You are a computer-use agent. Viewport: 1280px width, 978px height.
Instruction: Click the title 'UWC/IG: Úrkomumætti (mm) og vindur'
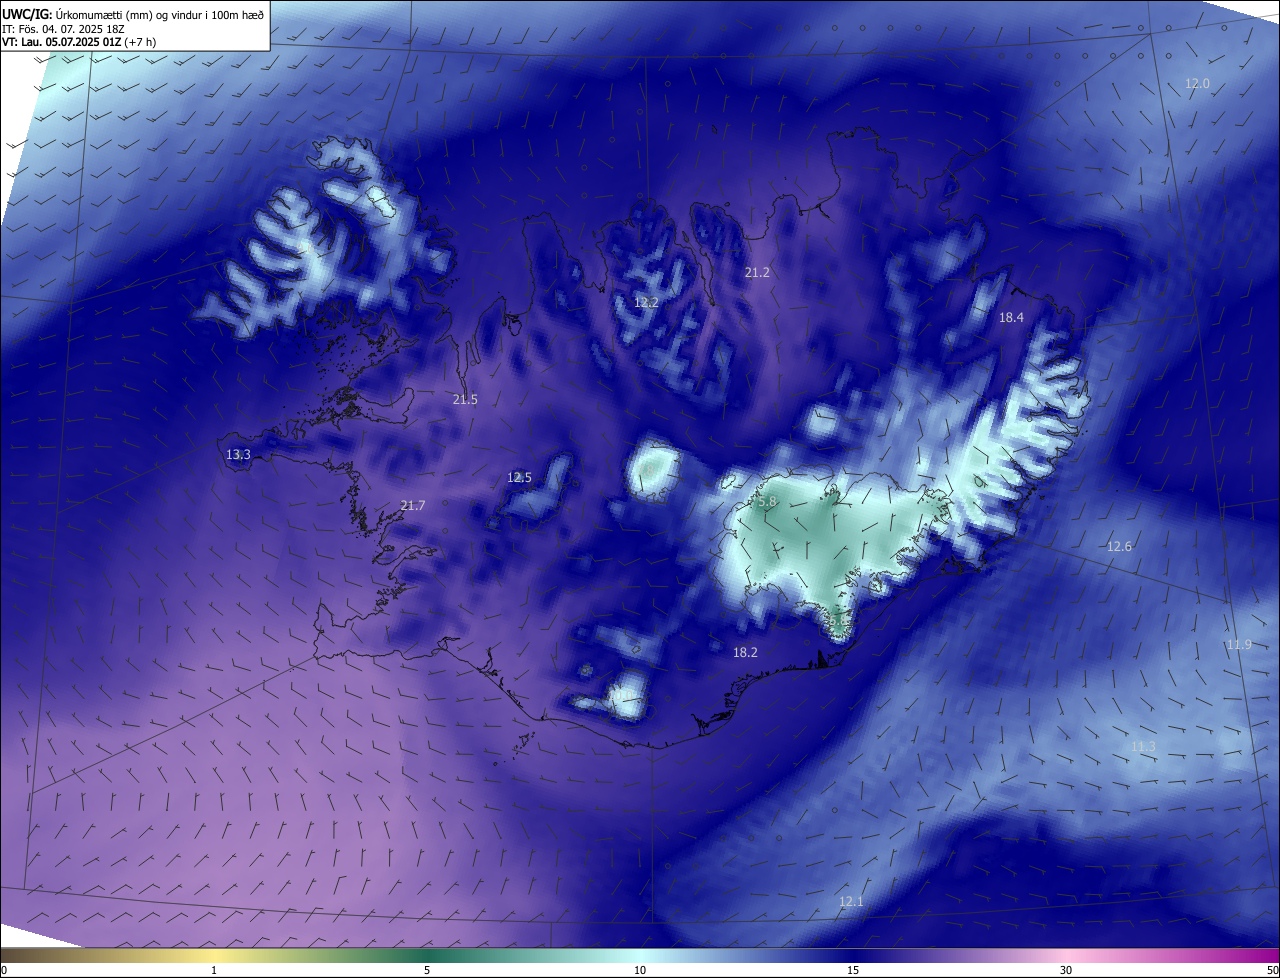(x=133, y=13)
